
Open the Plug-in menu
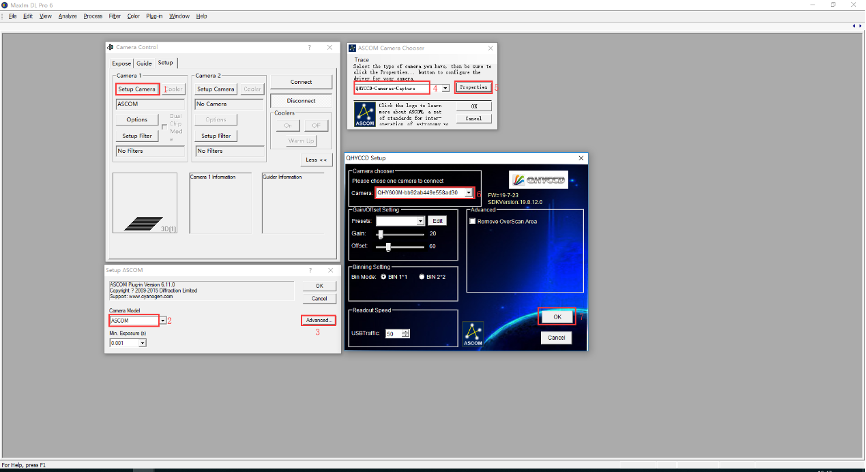[x=154, y=17]
